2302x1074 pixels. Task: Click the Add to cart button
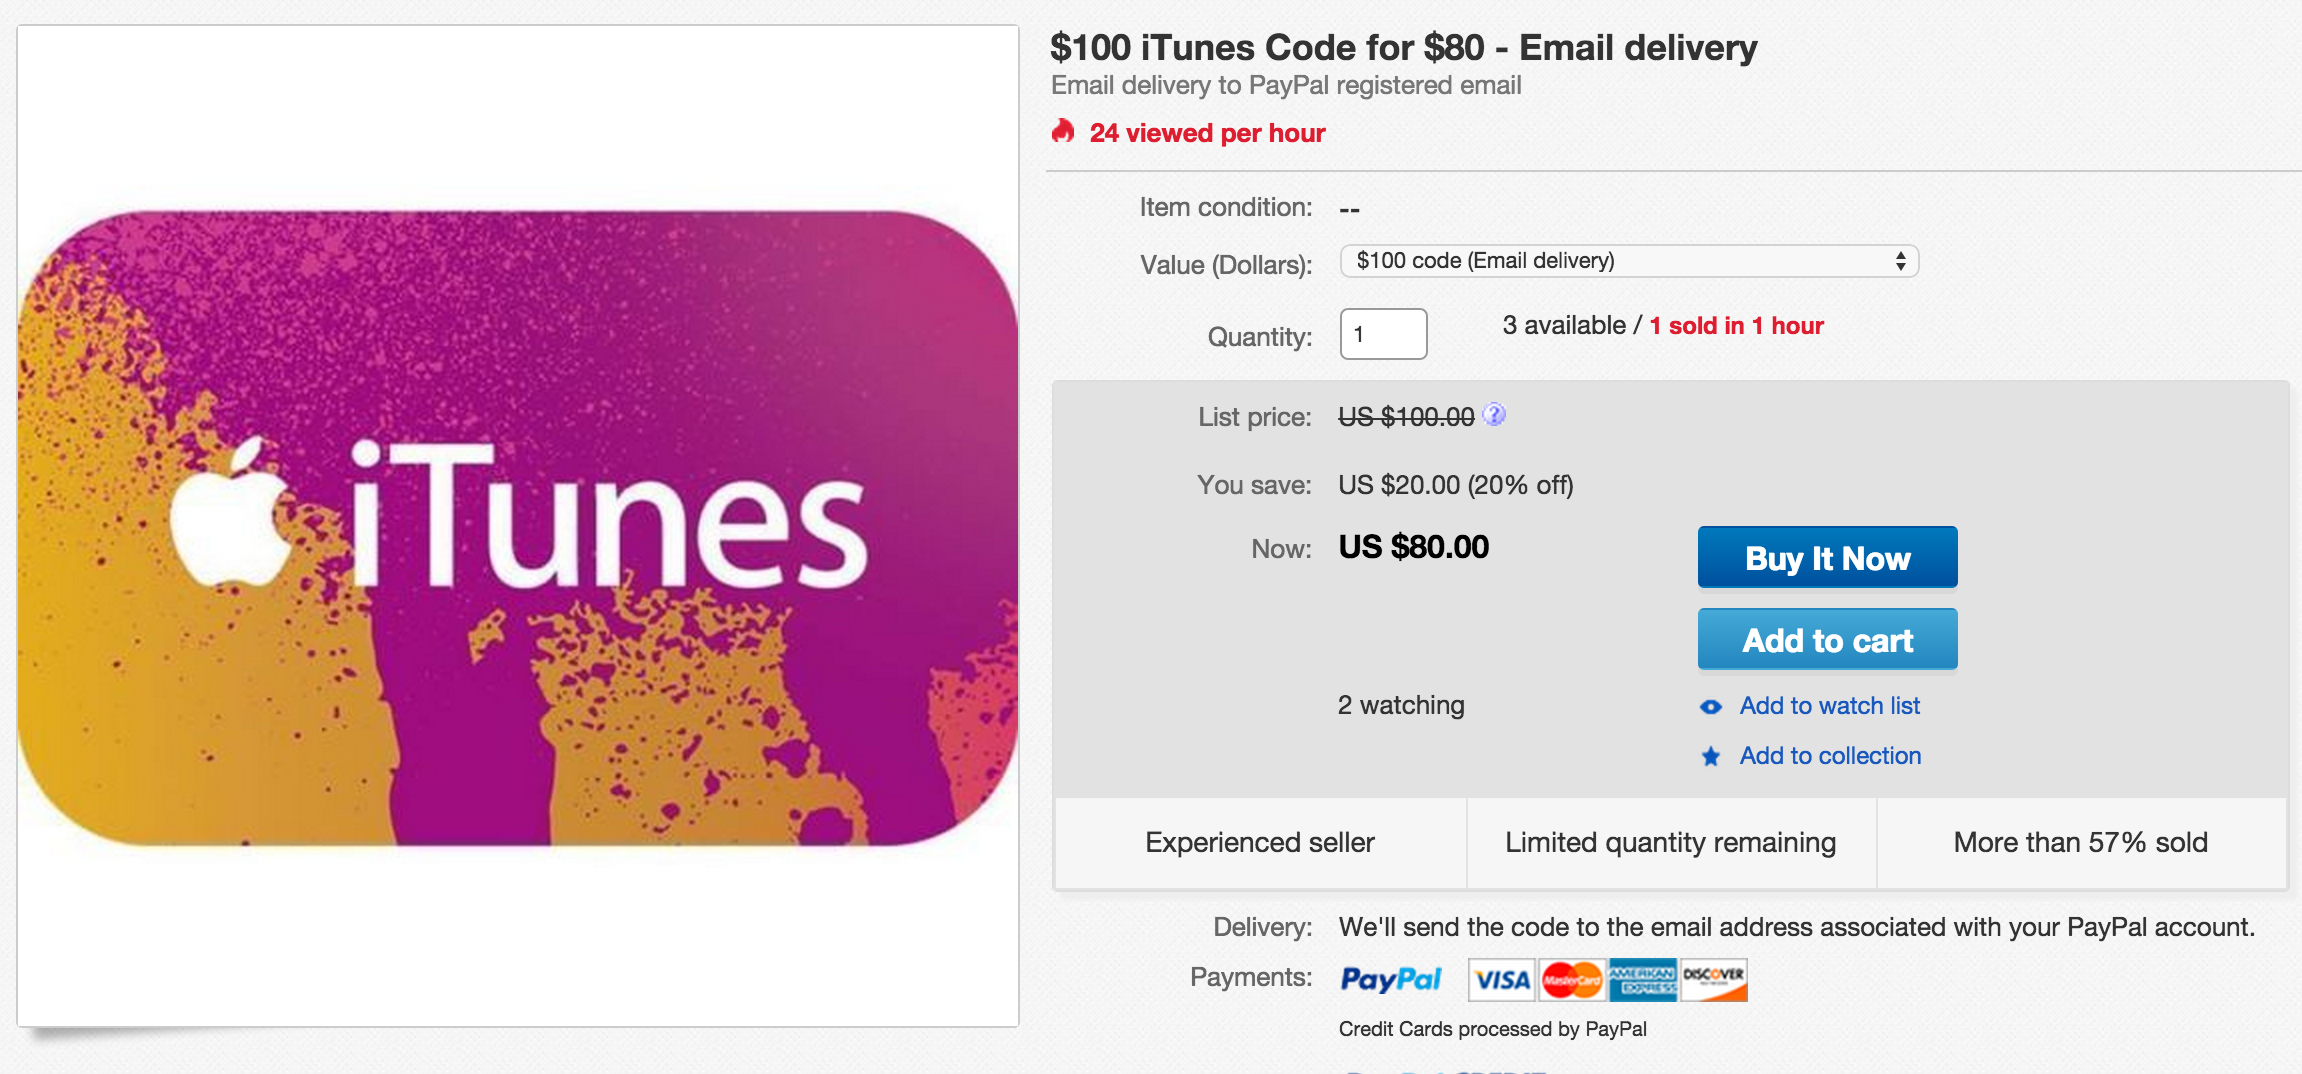tap(1827, 639)
